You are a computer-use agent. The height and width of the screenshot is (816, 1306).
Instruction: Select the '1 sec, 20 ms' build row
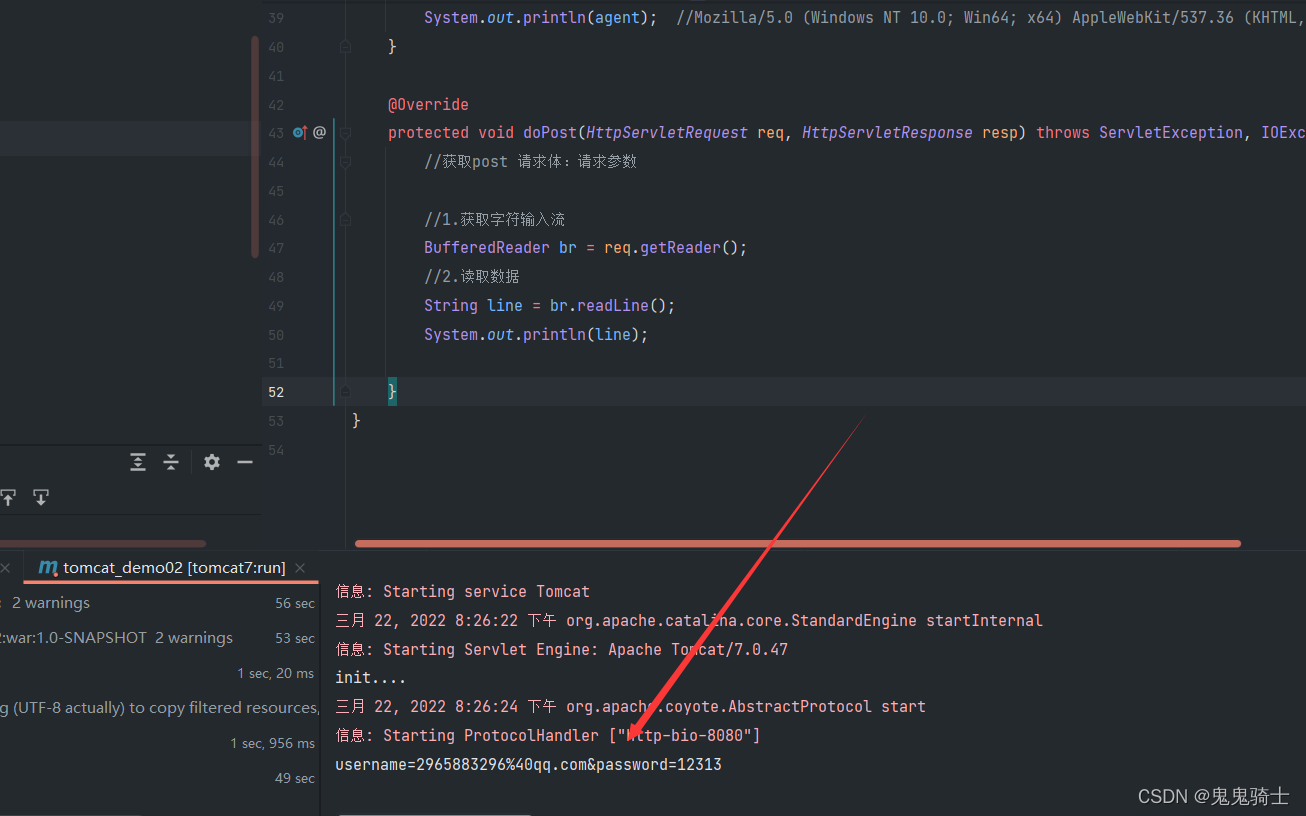pyautogui.click(x=159, y=673)
